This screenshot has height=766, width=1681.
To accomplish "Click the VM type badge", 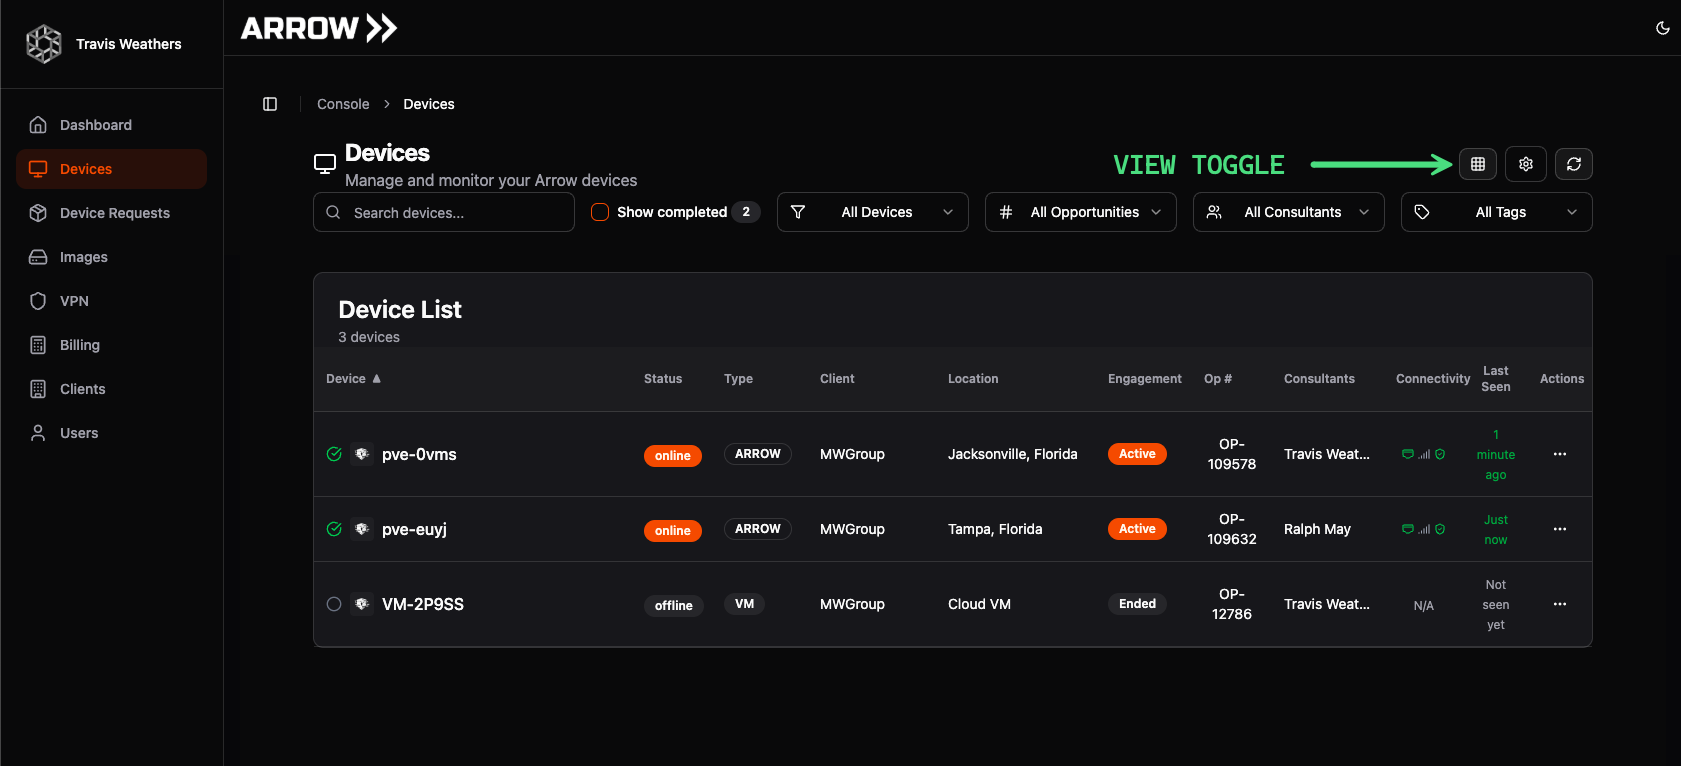I will tap(745, 604).
